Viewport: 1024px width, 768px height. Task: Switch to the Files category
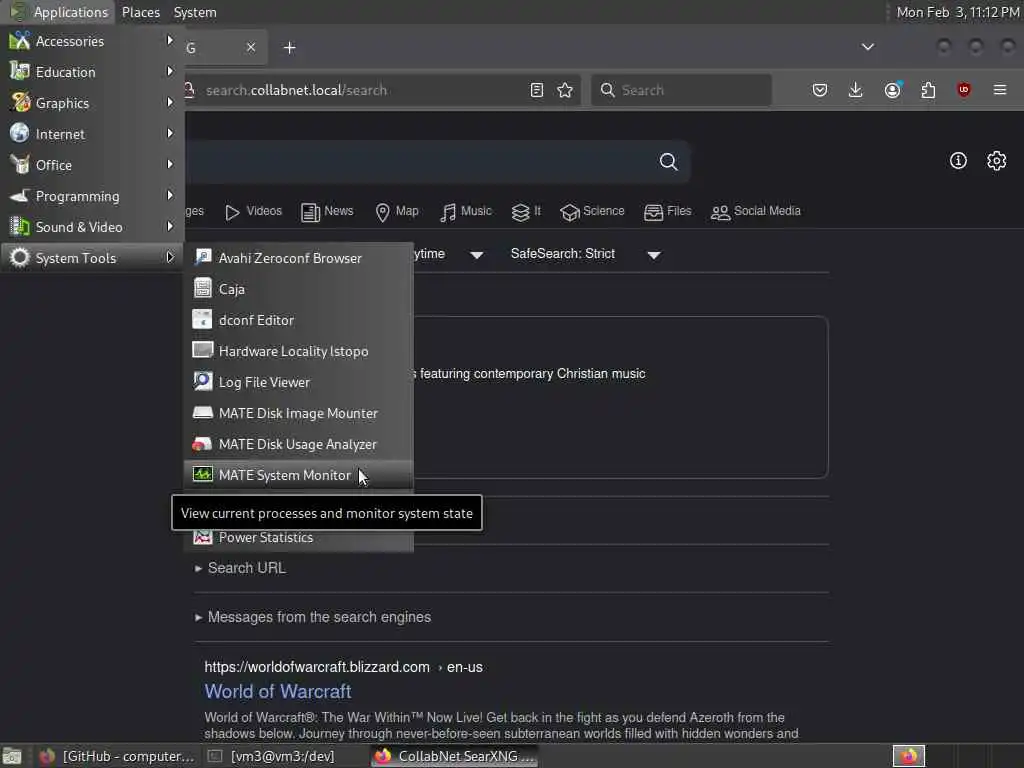667,212
